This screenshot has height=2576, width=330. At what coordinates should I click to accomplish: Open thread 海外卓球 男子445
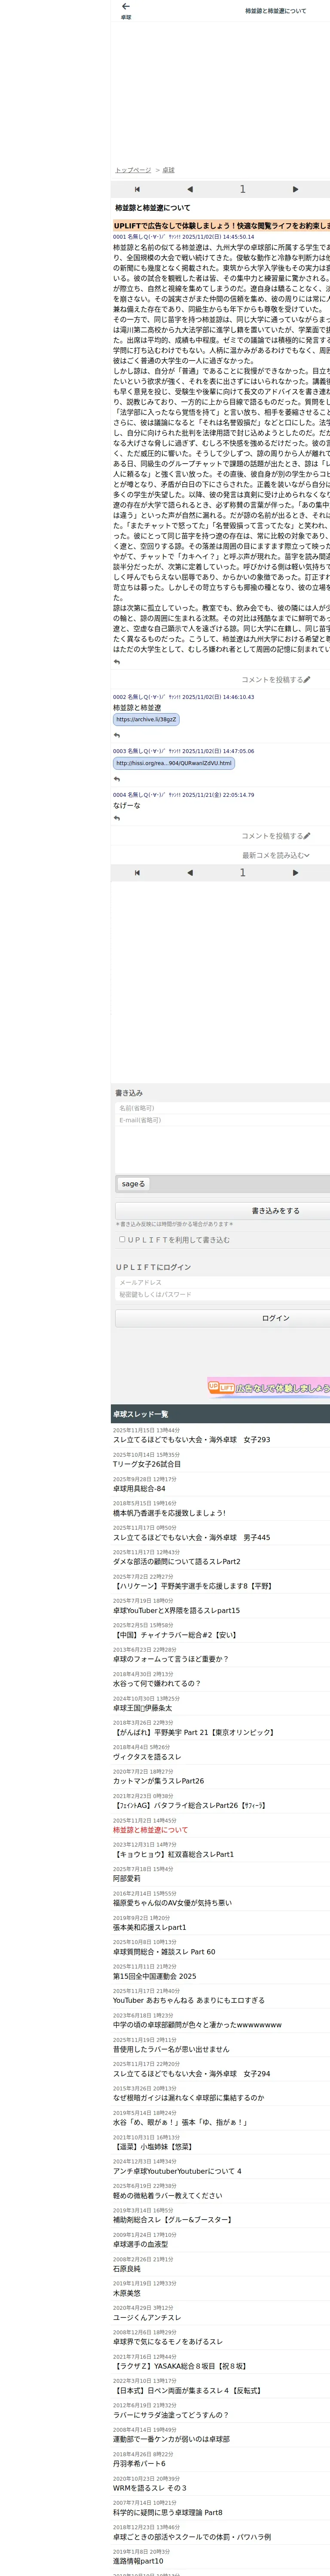191,1537
